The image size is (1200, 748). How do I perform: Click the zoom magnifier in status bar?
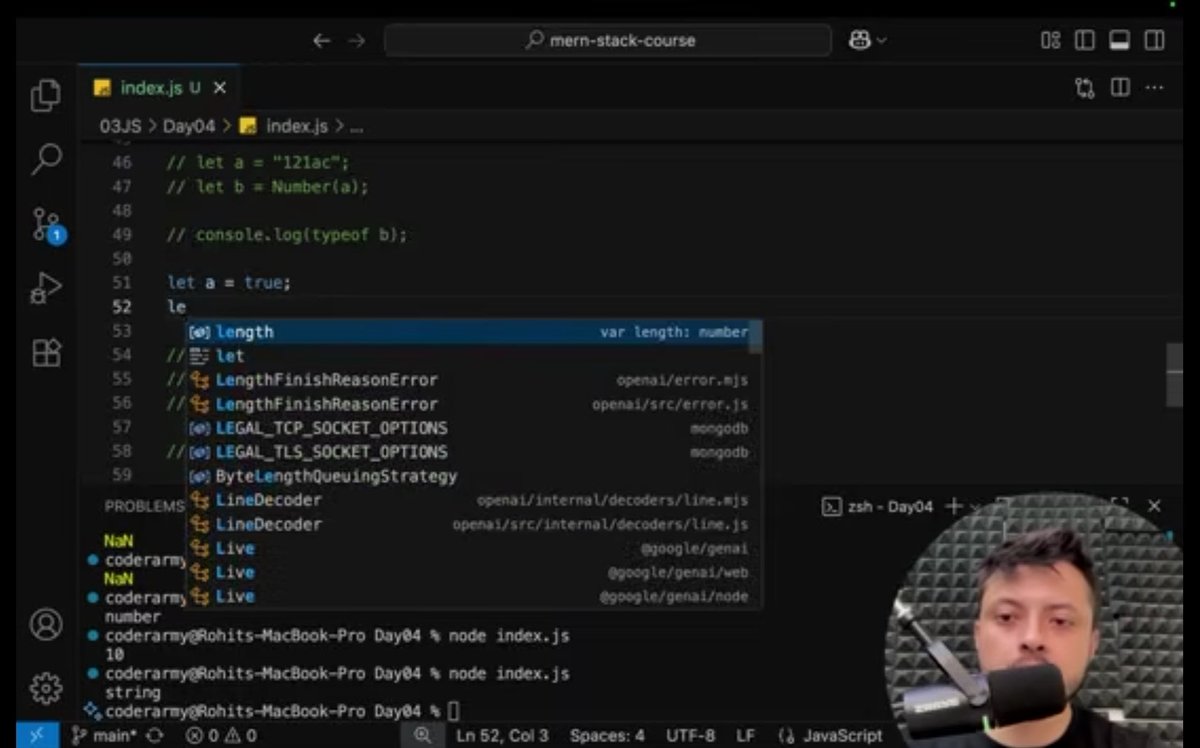(423, 735)
